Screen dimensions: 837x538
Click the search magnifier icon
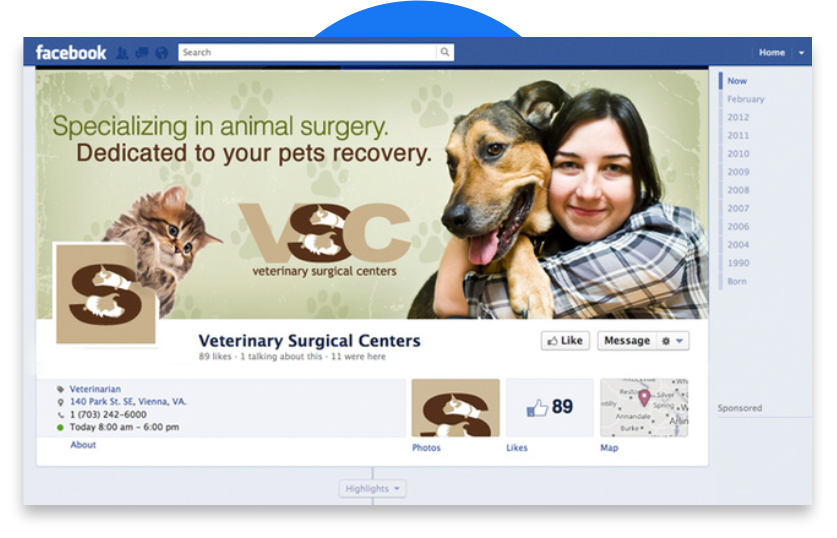445,52
